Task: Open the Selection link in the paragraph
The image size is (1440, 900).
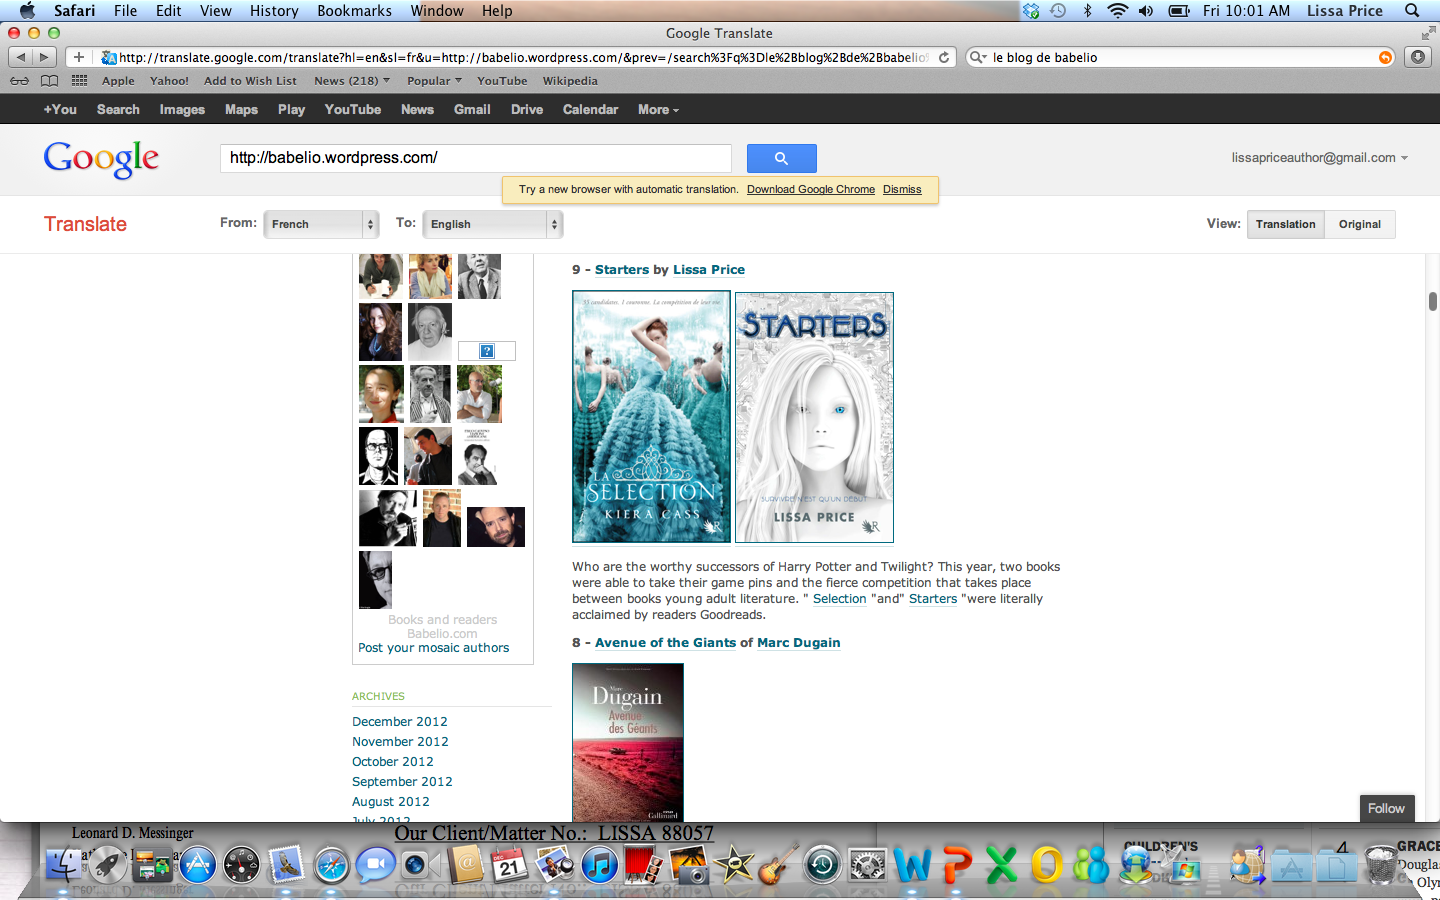Action: [x=840, y=599]
